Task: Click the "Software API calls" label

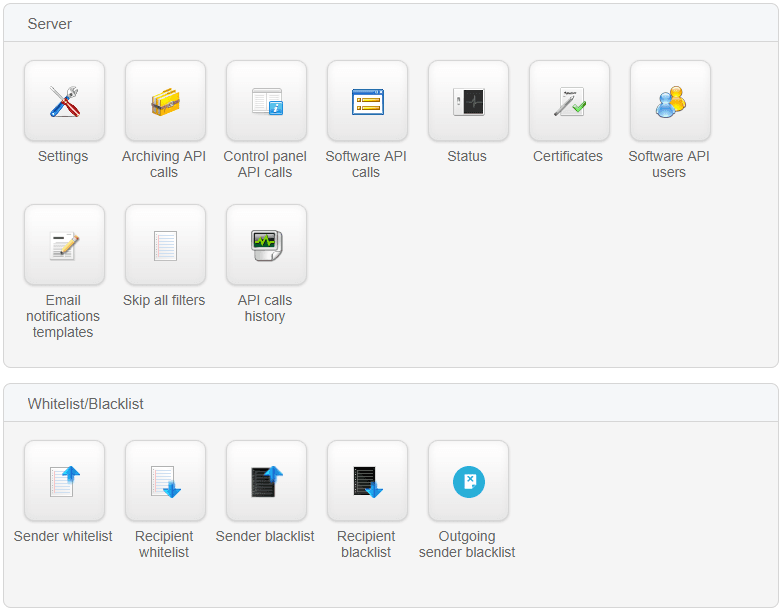Action: pyautogui.click(x=366, y=164)
